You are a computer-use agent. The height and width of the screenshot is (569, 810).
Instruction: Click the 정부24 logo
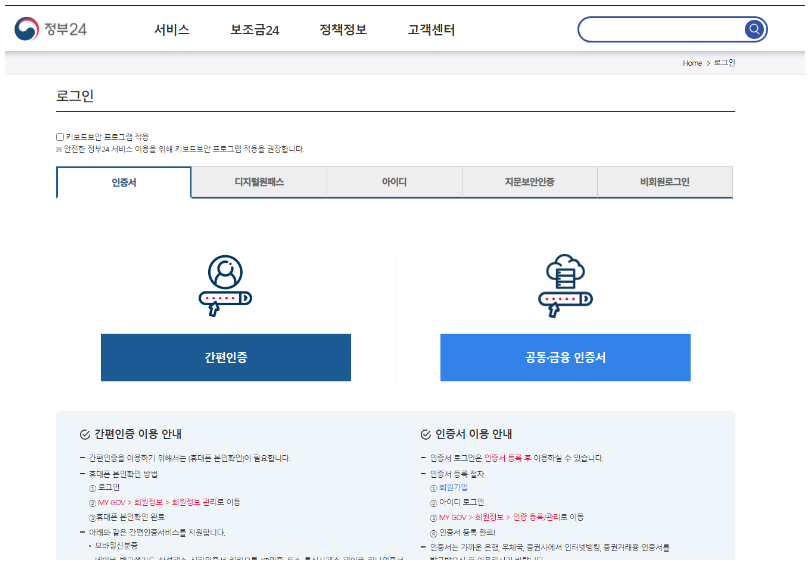(x=51, y=29)
